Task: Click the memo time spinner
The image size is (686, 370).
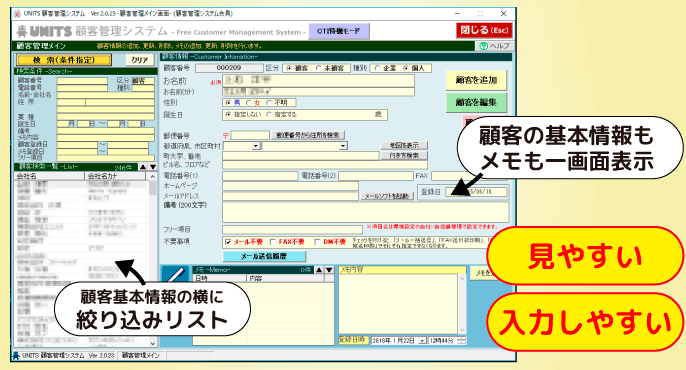Action: pyautogui.click(x=461, y=340)
